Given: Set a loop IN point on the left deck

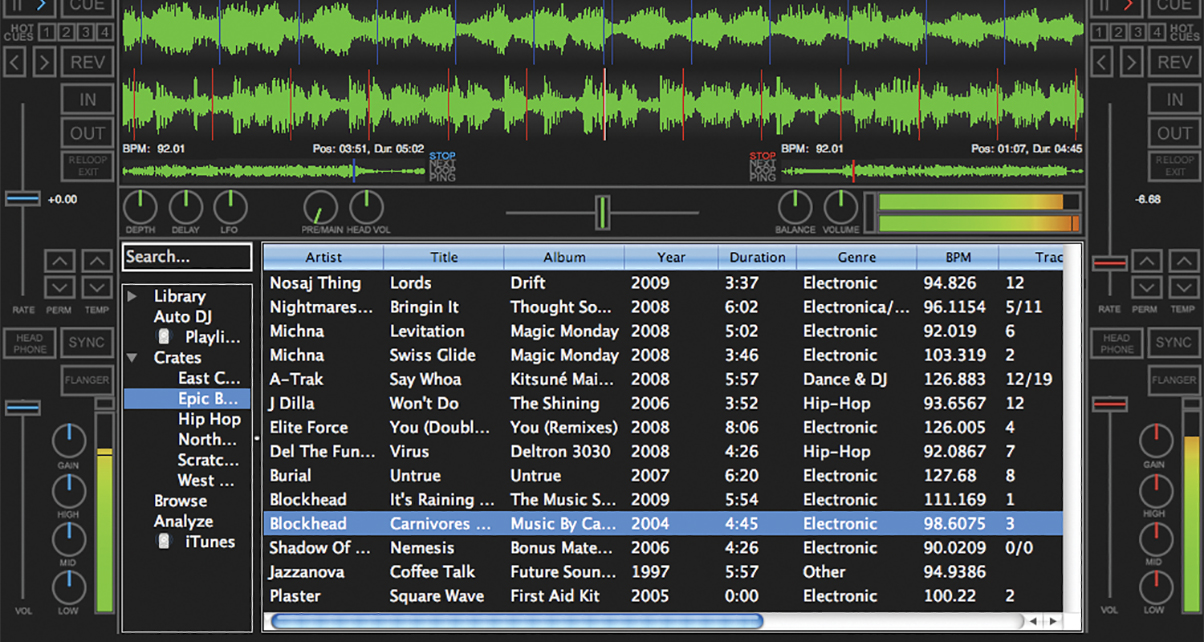Looking at the screenshot, I should click(87, 98).
